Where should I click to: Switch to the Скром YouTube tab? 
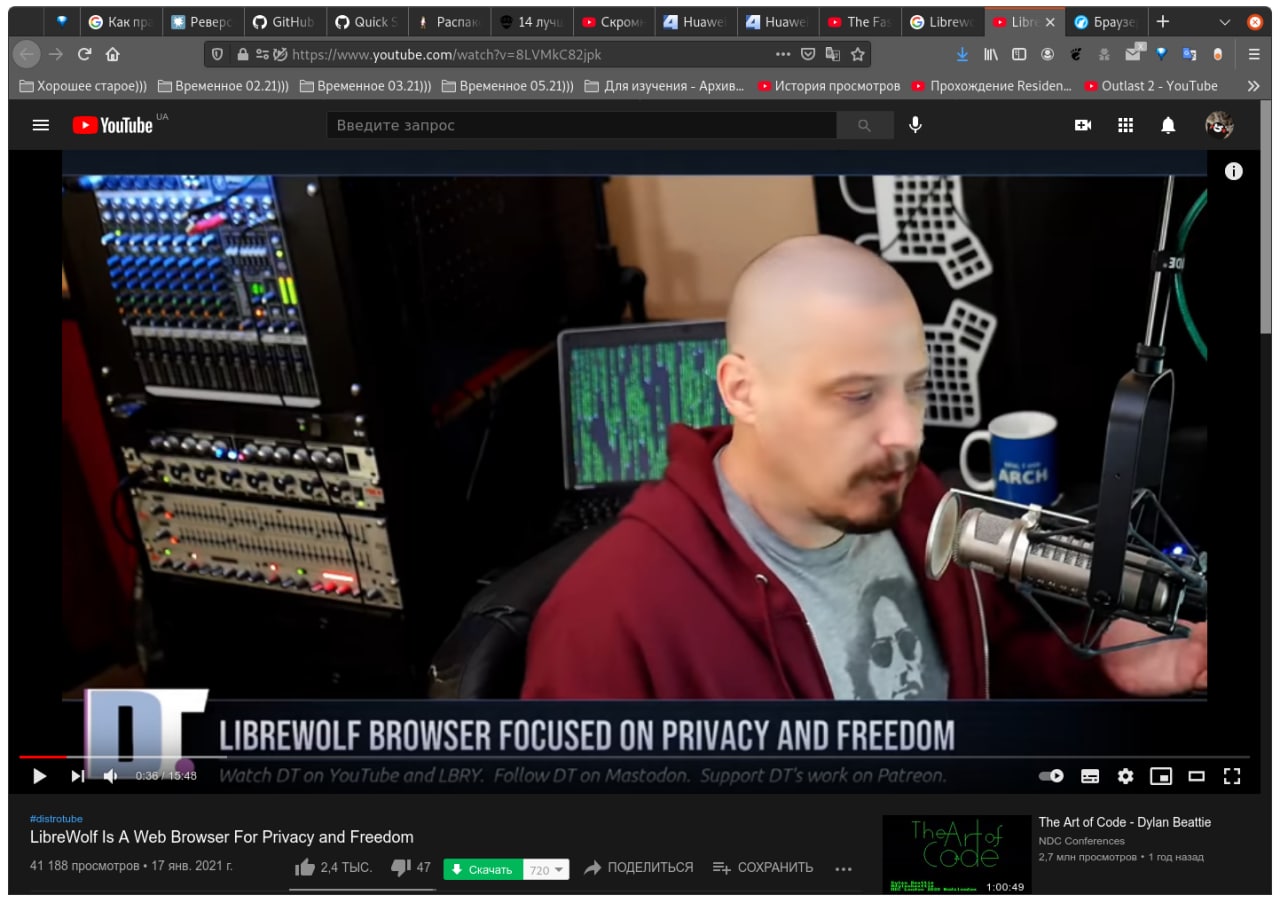pos(612,22)
